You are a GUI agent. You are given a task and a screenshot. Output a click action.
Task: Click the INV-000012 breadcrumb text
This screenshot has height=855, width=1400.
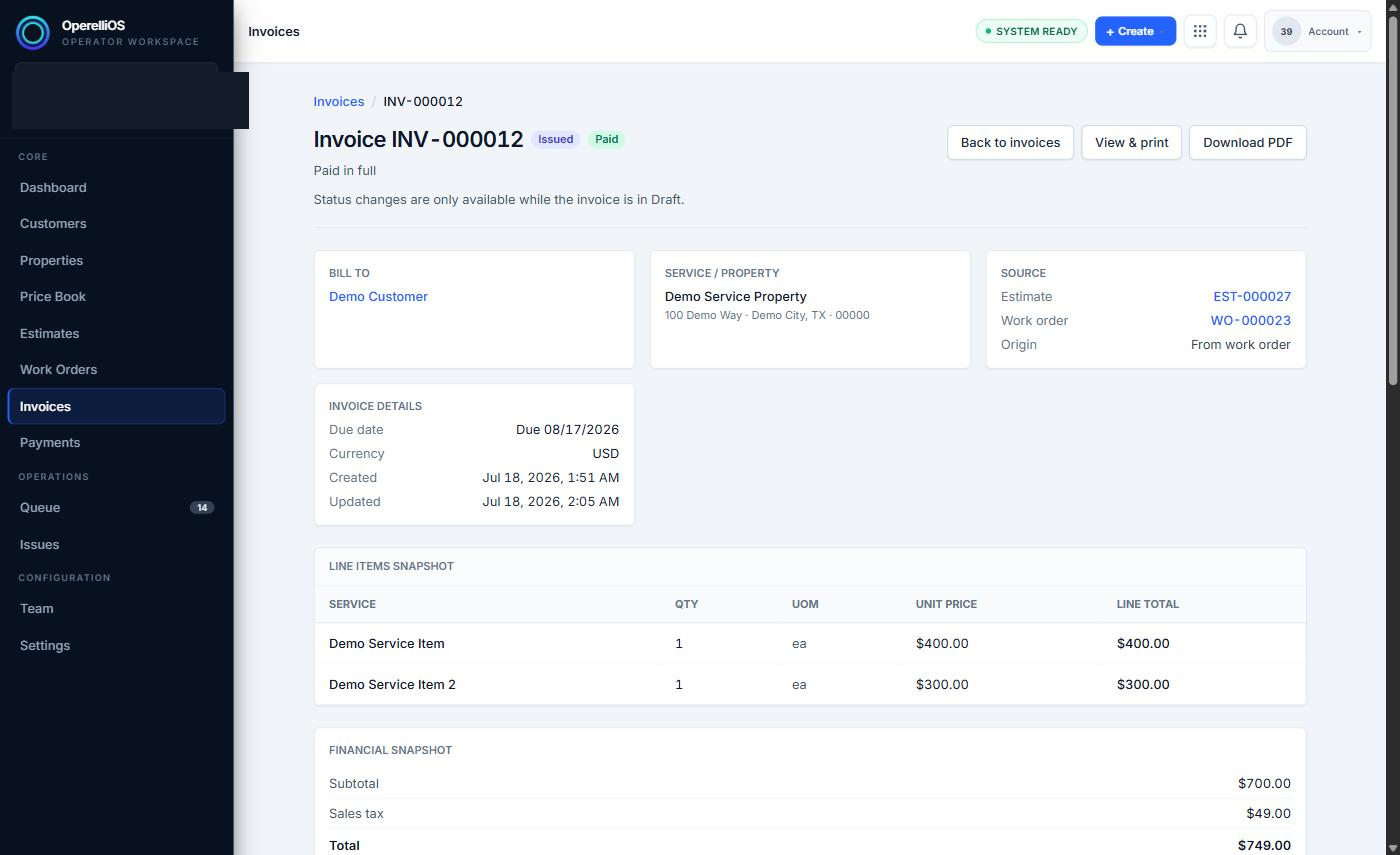tap(423, 101)
